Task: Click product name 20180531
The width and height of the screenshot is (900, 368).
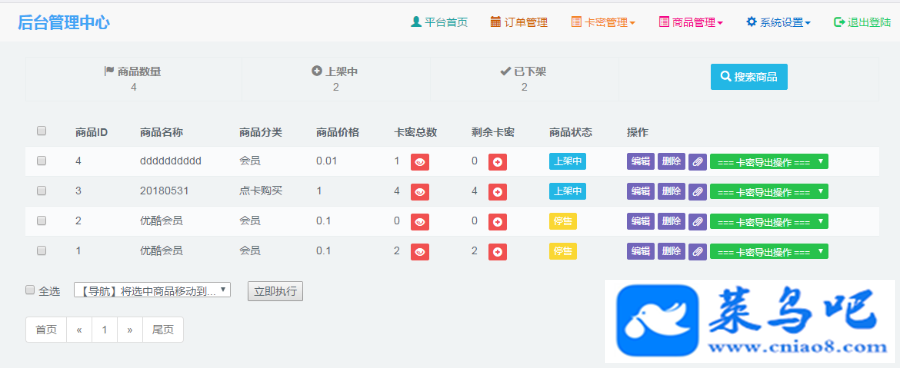Action: tap(164, 191)
